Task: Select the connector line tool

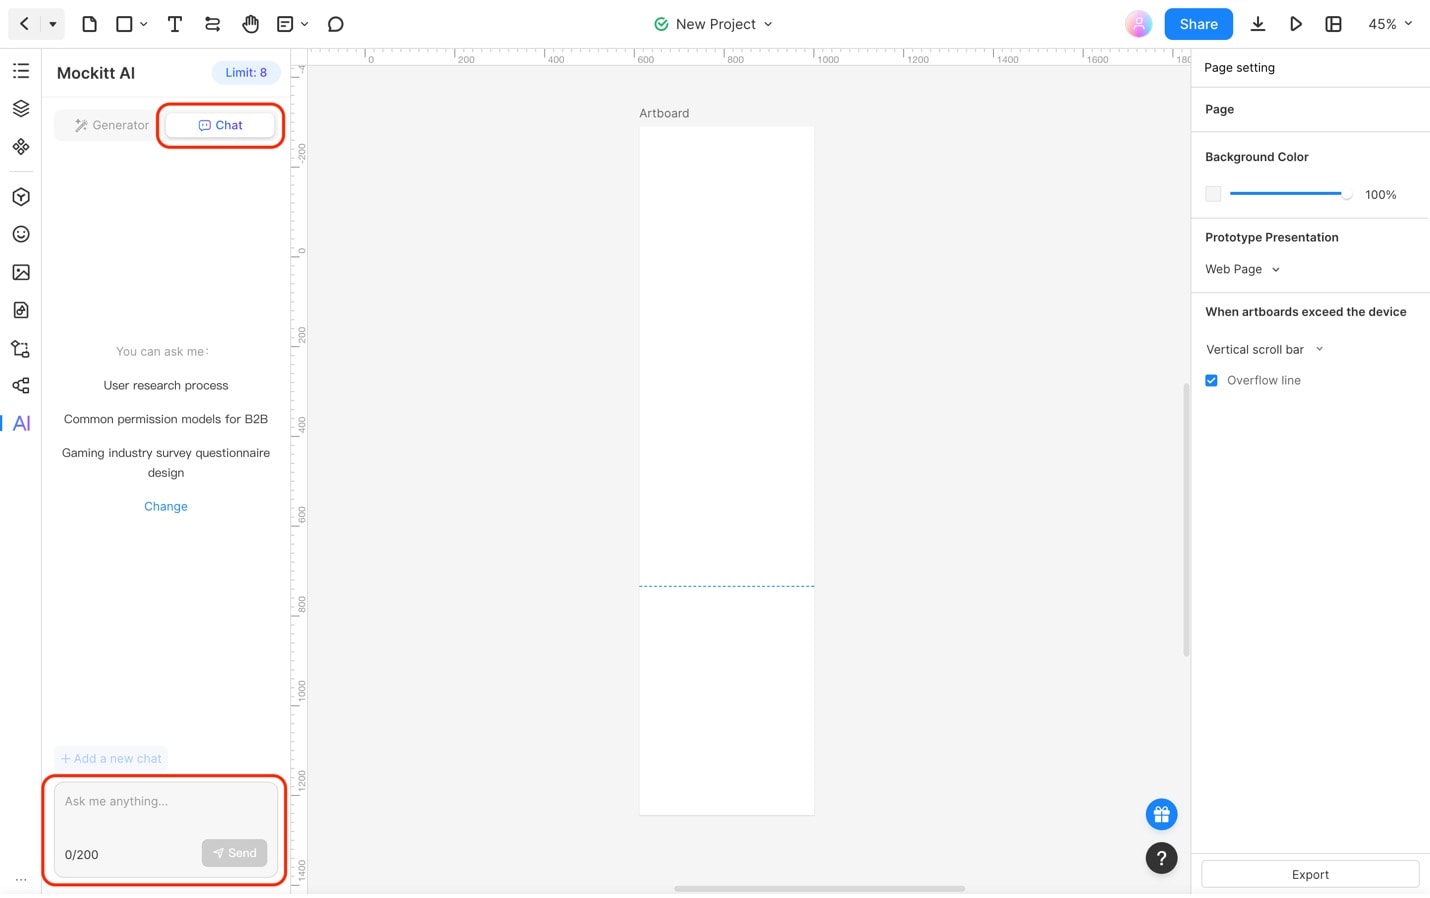Action: 212,24
